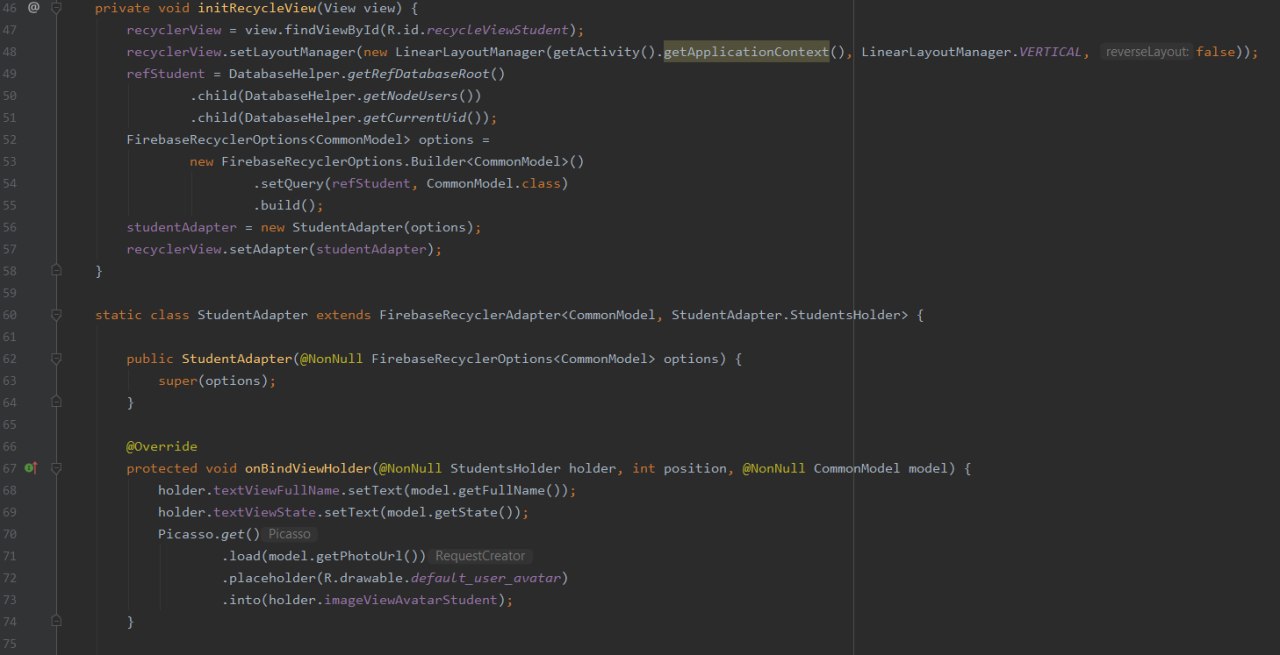This screenshot has width=1280, height=655.
Task: Click the highlighted getApplicationContext call
Action: coord(746,52)
